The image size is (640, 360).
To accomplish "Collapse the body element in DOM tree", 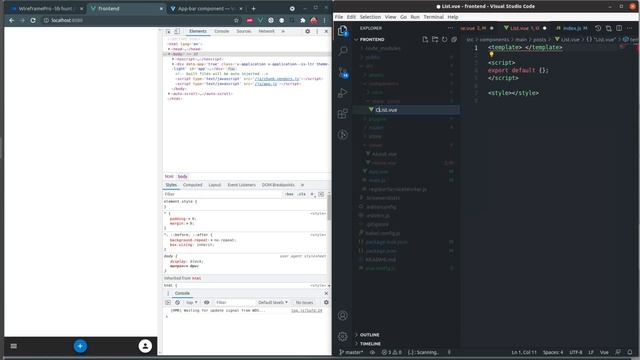I will (x=169, y=54).
